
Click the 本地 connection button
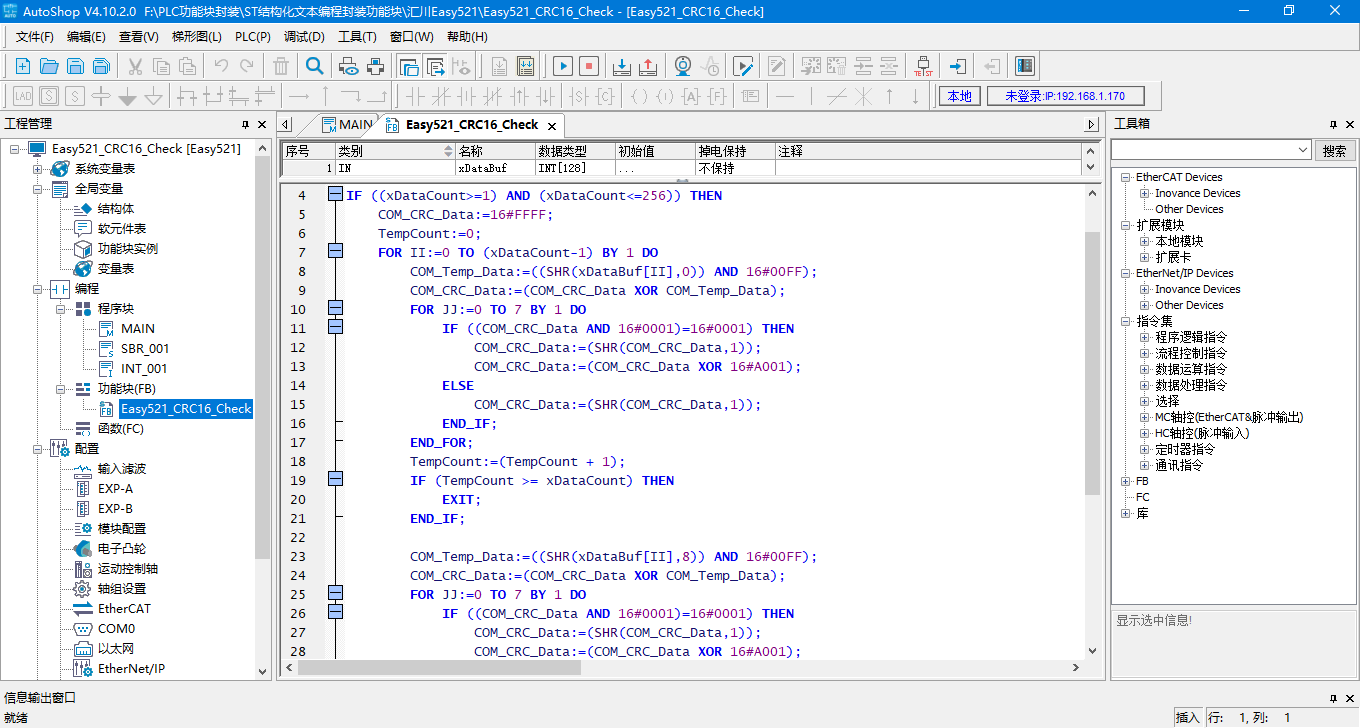(959, 96)
